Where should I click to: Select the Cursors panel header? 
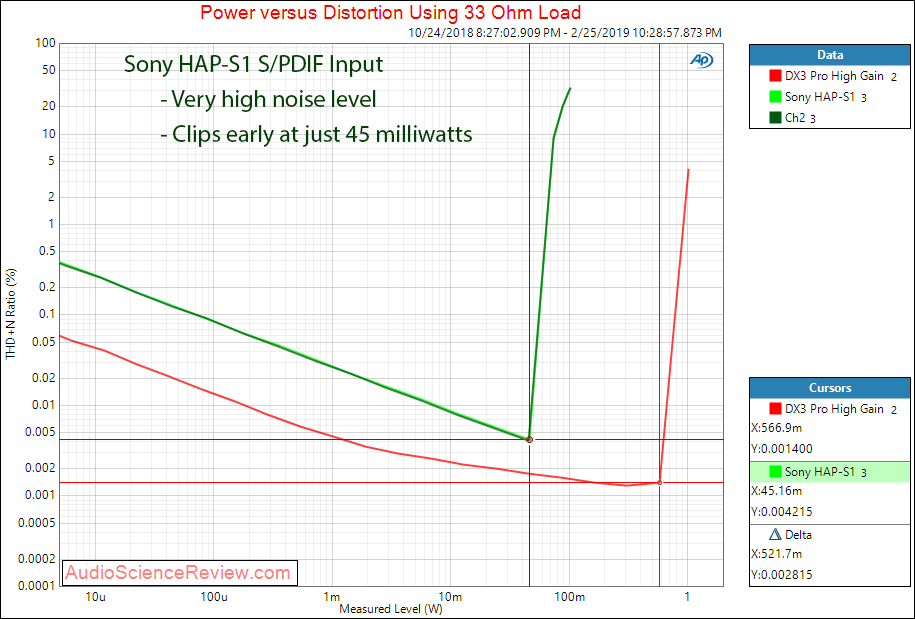(x=830, y=388)
